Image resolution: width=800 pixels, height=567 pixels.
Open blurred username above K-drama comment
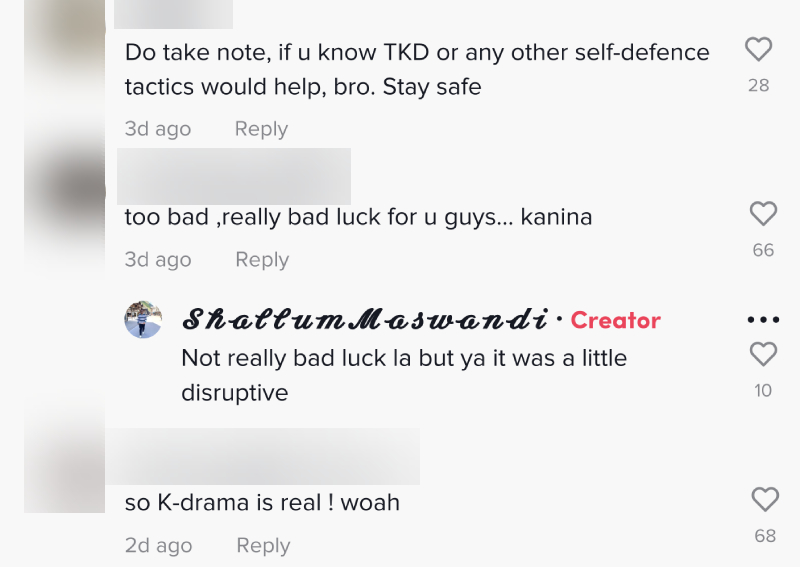(x=262, y=456)
